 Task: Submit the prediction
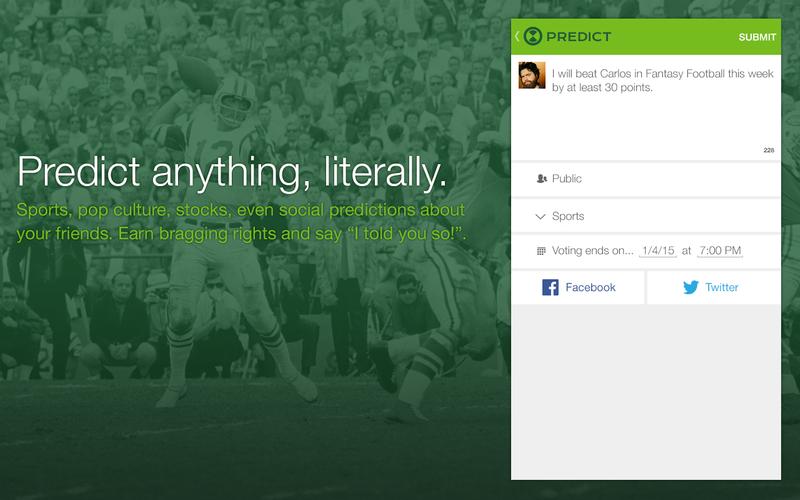coord(757,37)
